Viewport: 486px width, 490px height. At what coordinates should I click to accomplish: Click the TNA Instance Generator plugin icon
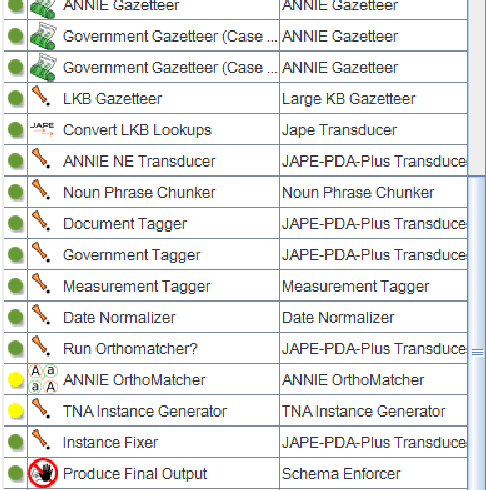(x=41, y=408)
